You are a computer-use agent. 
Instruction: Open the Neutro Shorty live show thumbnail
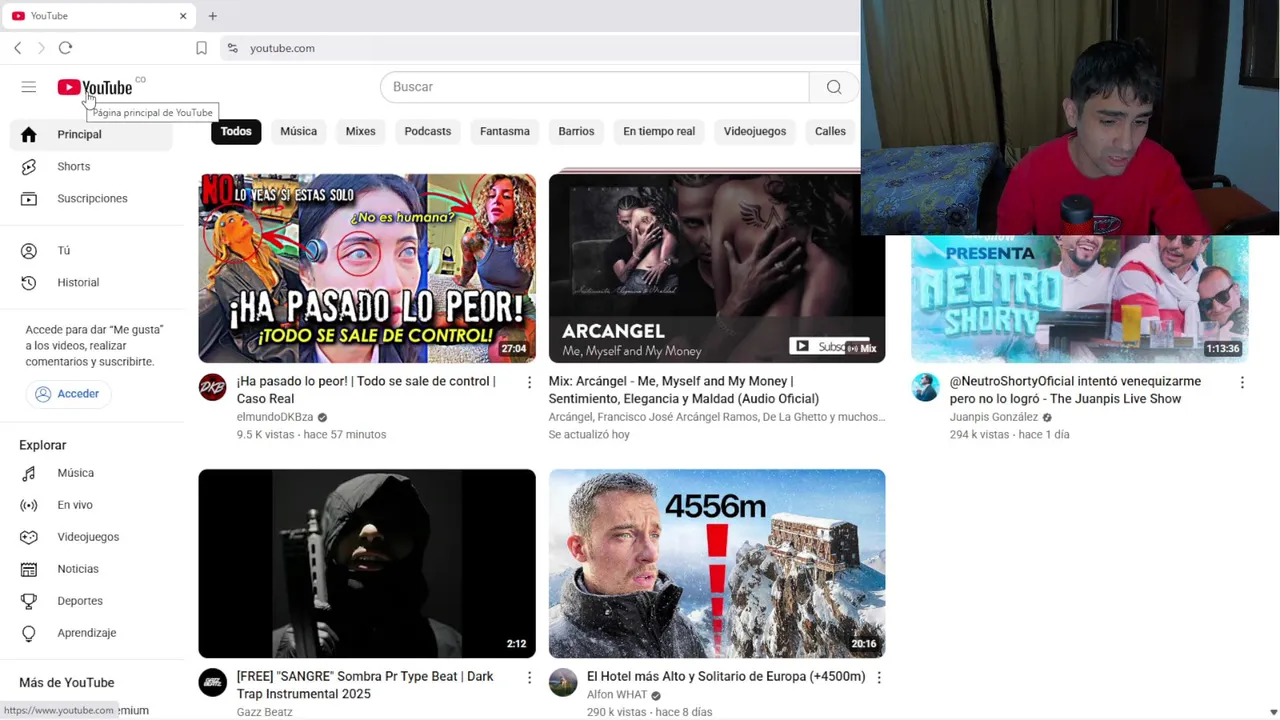1080,299
